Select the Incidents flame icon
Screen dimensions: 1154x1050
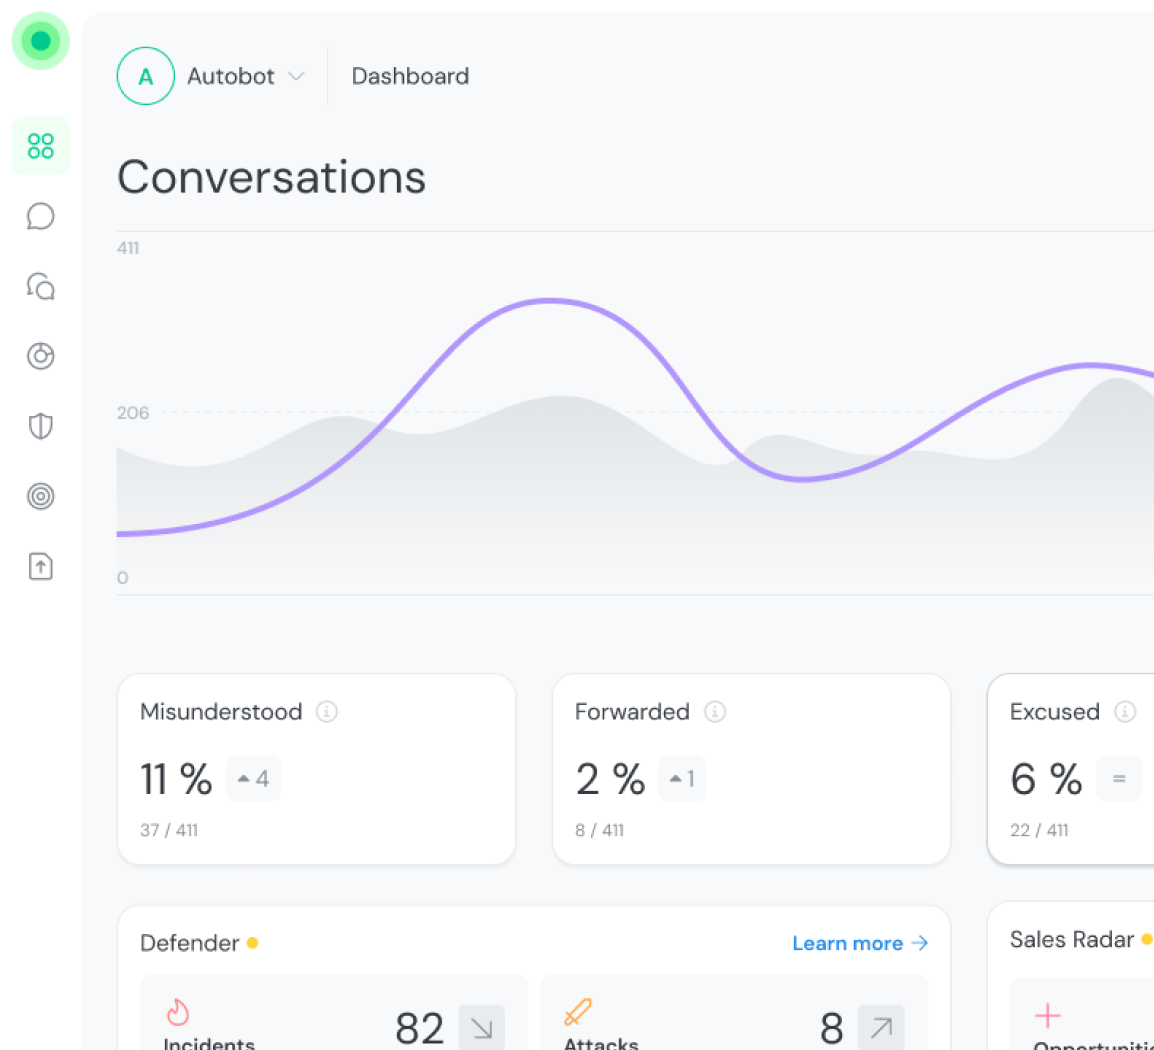tap(177, 1013)
